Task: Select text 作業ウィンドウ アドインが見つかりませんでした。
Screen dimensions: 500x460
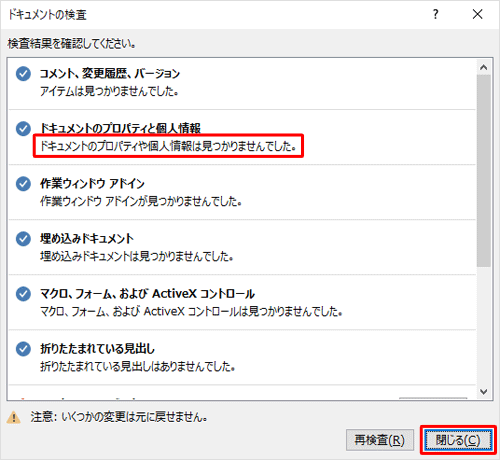Action: point(141,201)
